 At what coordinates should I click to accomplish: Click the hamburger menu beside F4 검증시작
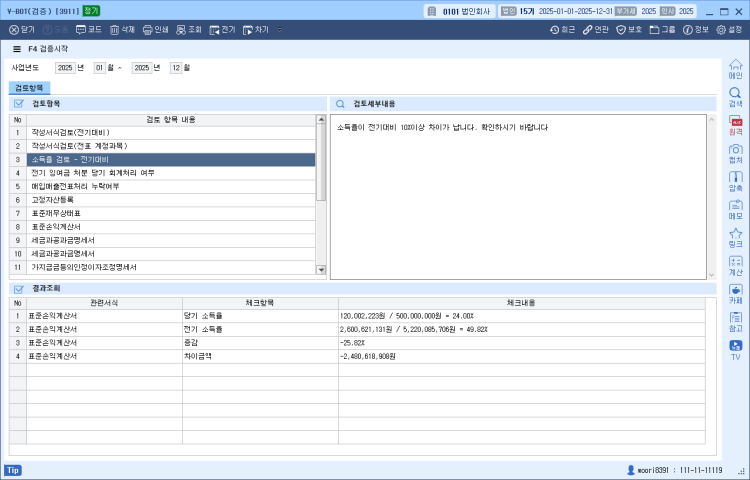tap(17, 49)
